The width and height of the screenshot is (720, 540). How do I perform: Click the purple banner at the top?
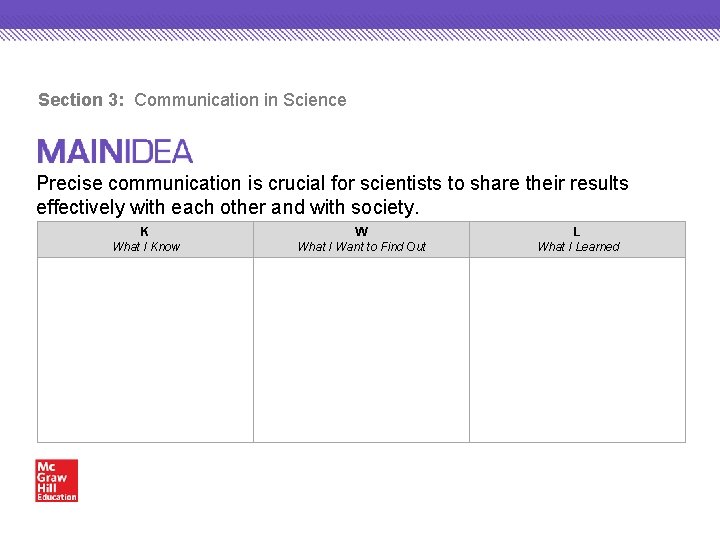(360, 14)
